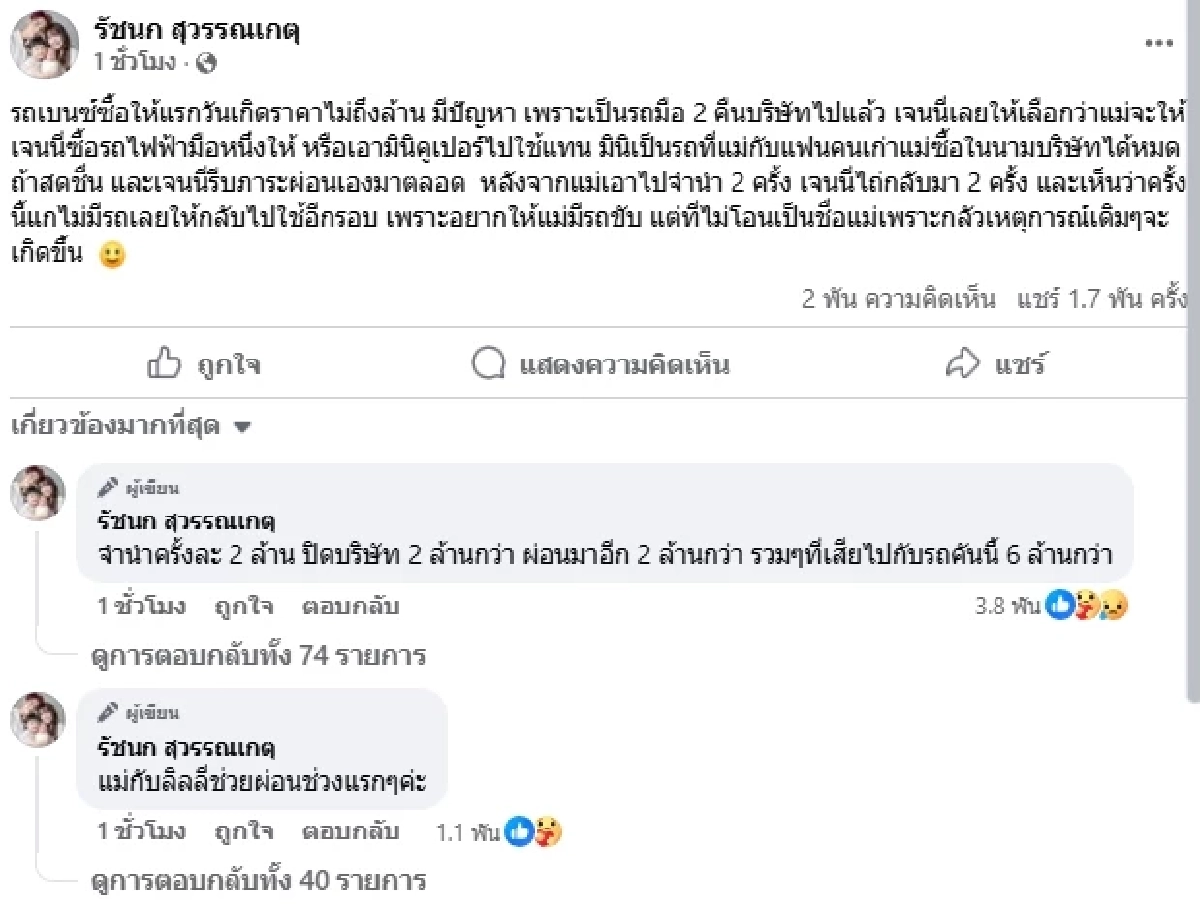Screen dimensions: 1200x907
Task: Open the three-dot post options menu
Action: [1158, 44]
